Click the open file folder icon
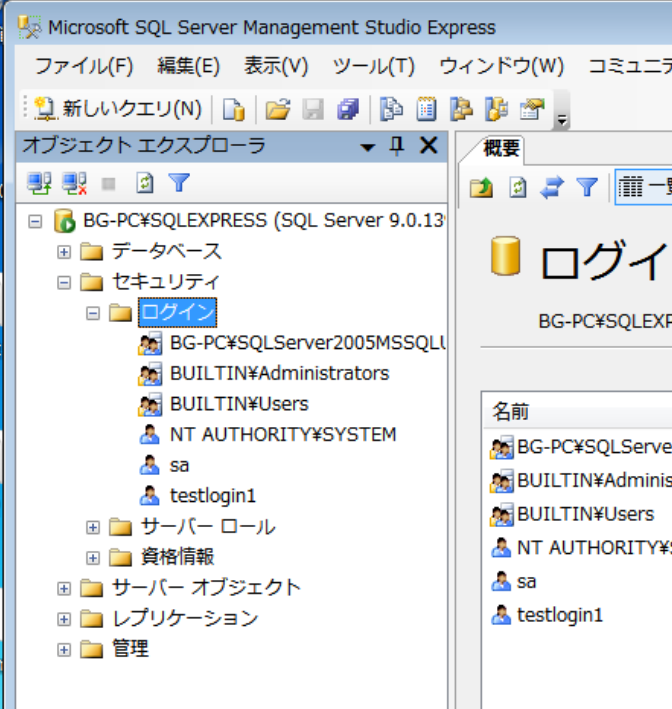 pyautogui.click(x=278, y=109)
